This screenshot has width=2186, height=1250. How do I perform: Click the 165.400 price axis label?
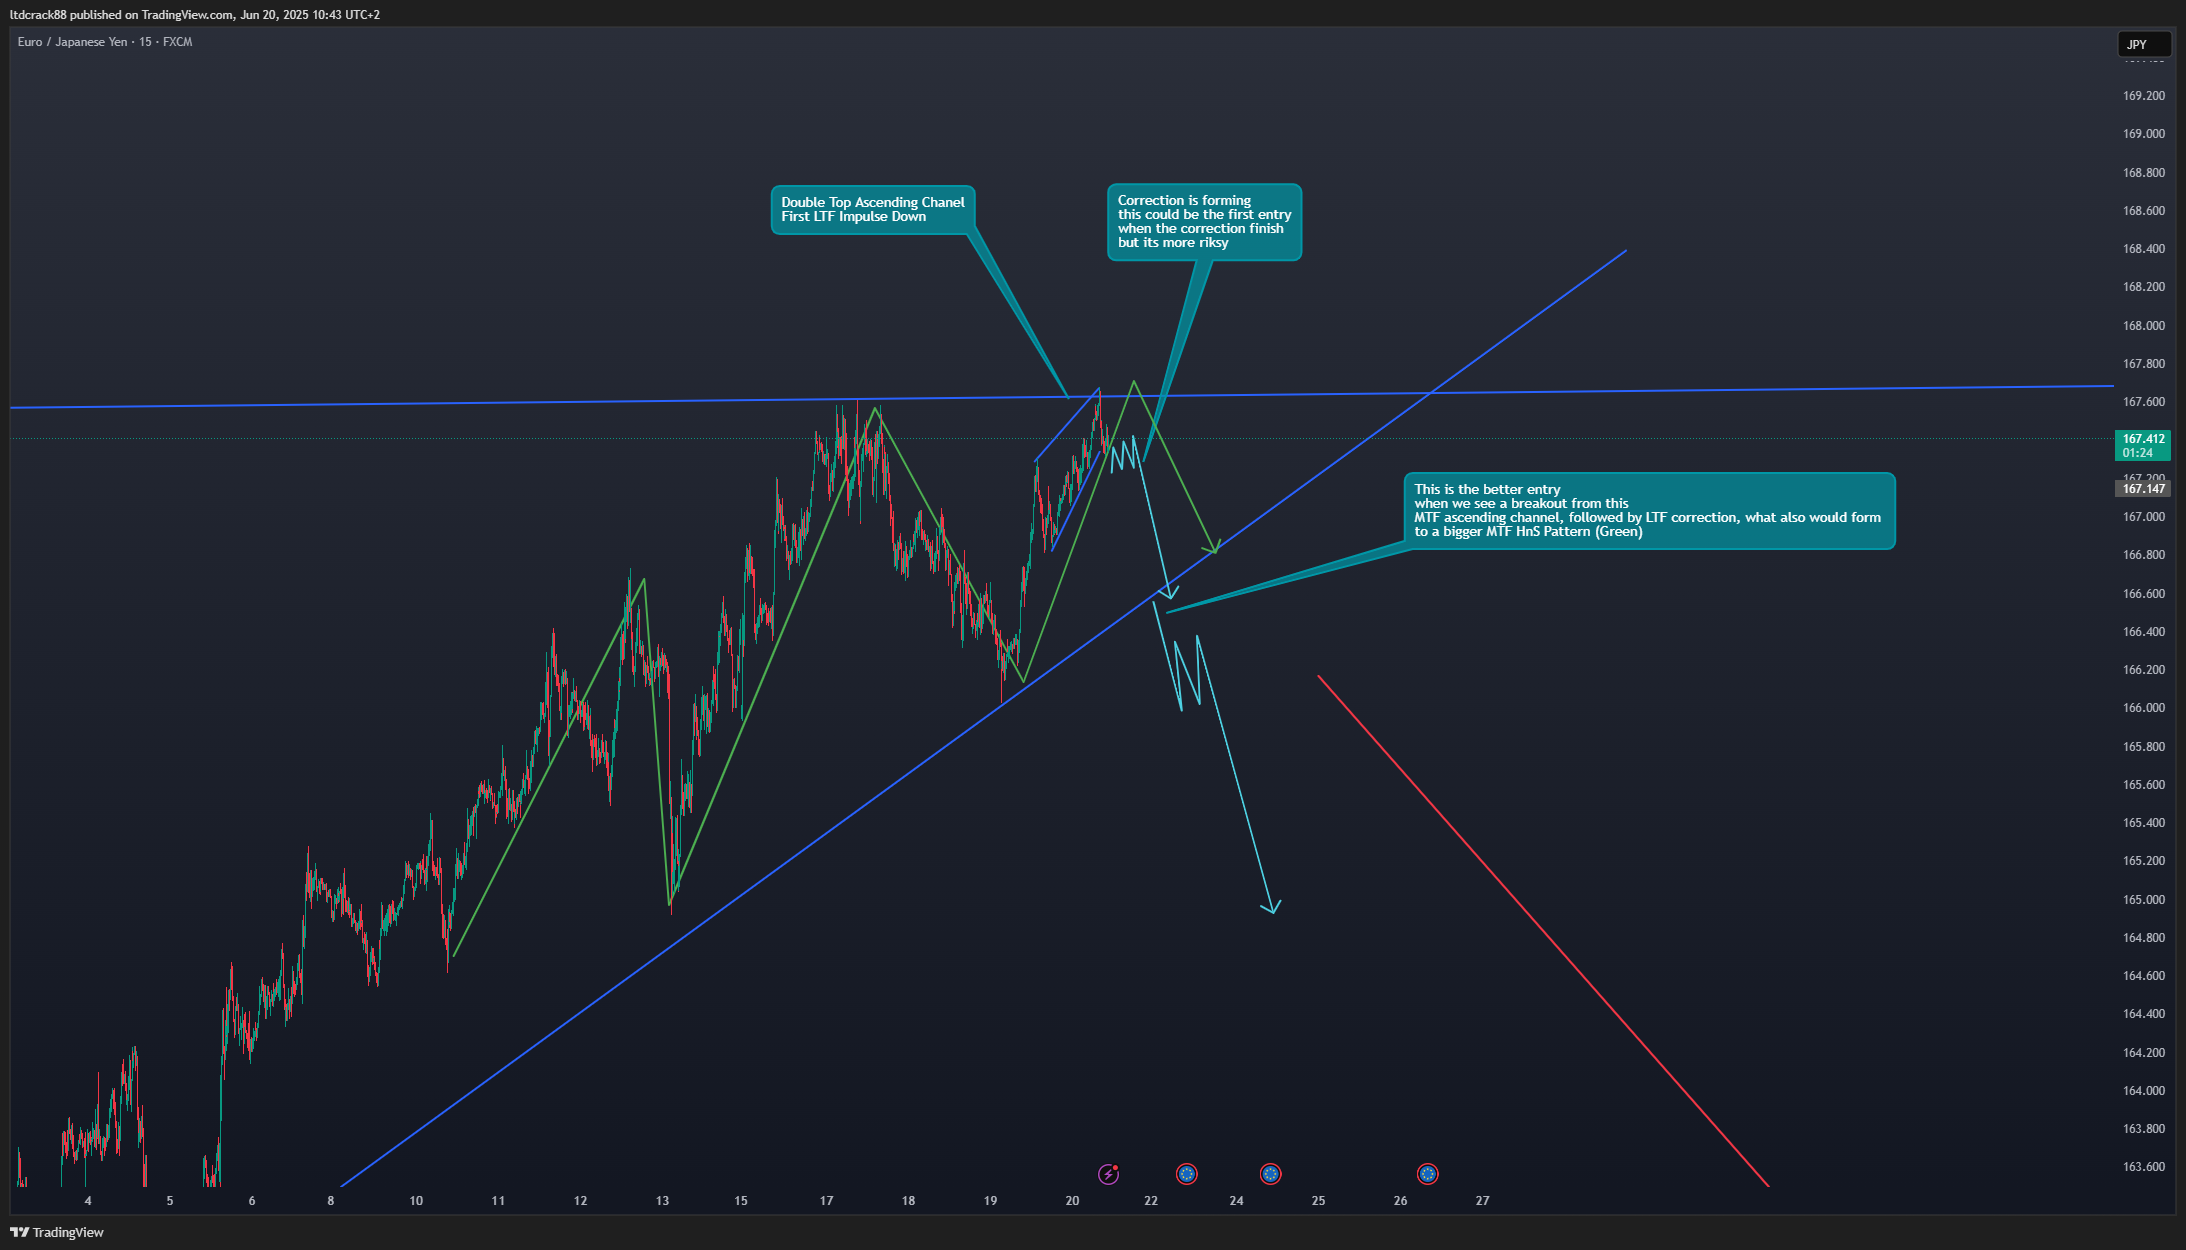[x=2144, y=823]
